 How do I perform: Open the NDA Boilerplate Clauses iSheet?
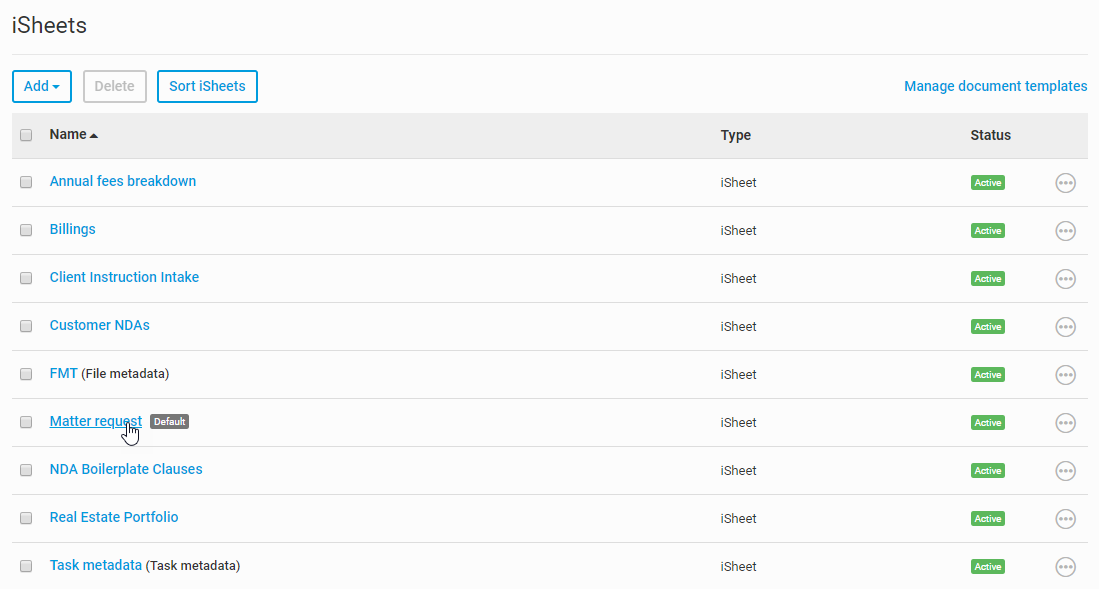click(126, 469)
